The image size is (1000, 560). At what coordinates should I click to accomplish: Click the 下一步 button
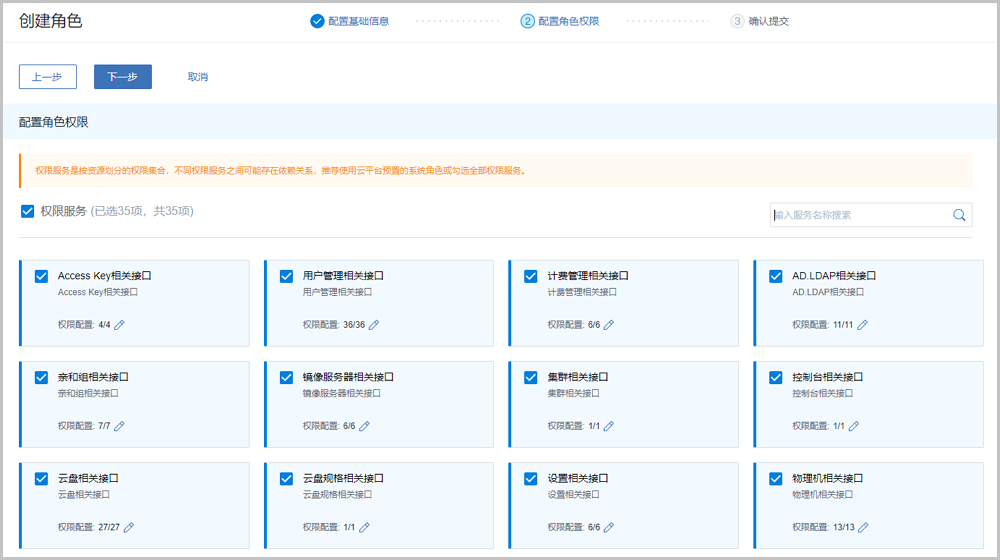[x=123, y=77]
